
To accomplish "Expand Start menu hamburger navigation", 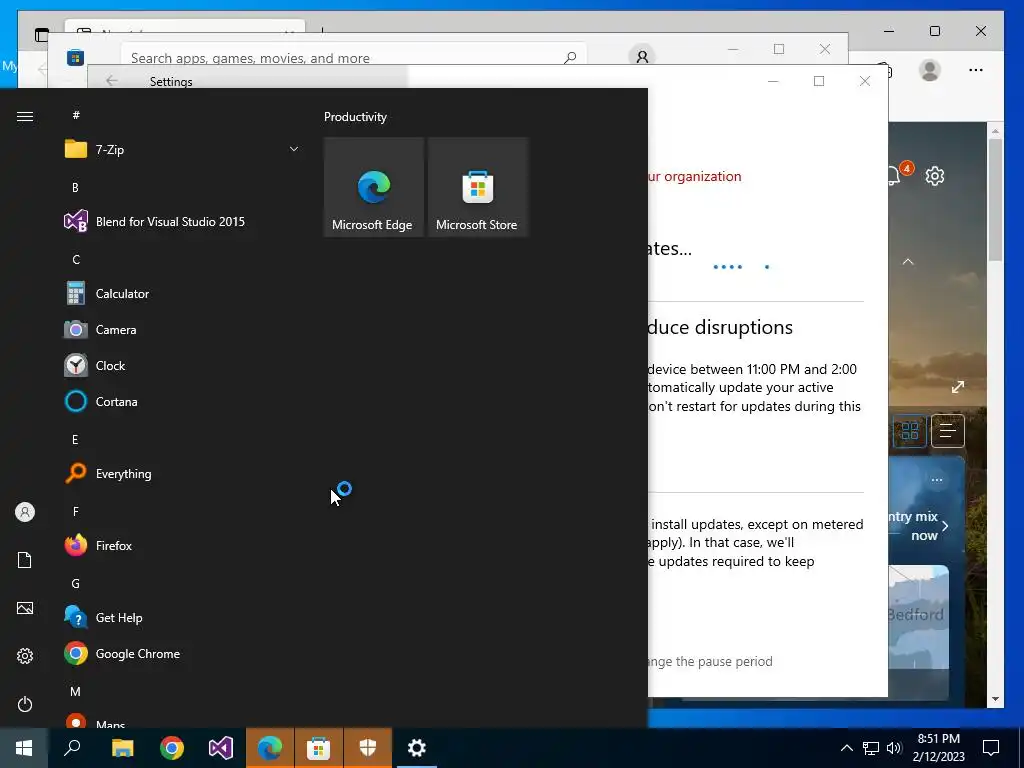I will (25, 116).
